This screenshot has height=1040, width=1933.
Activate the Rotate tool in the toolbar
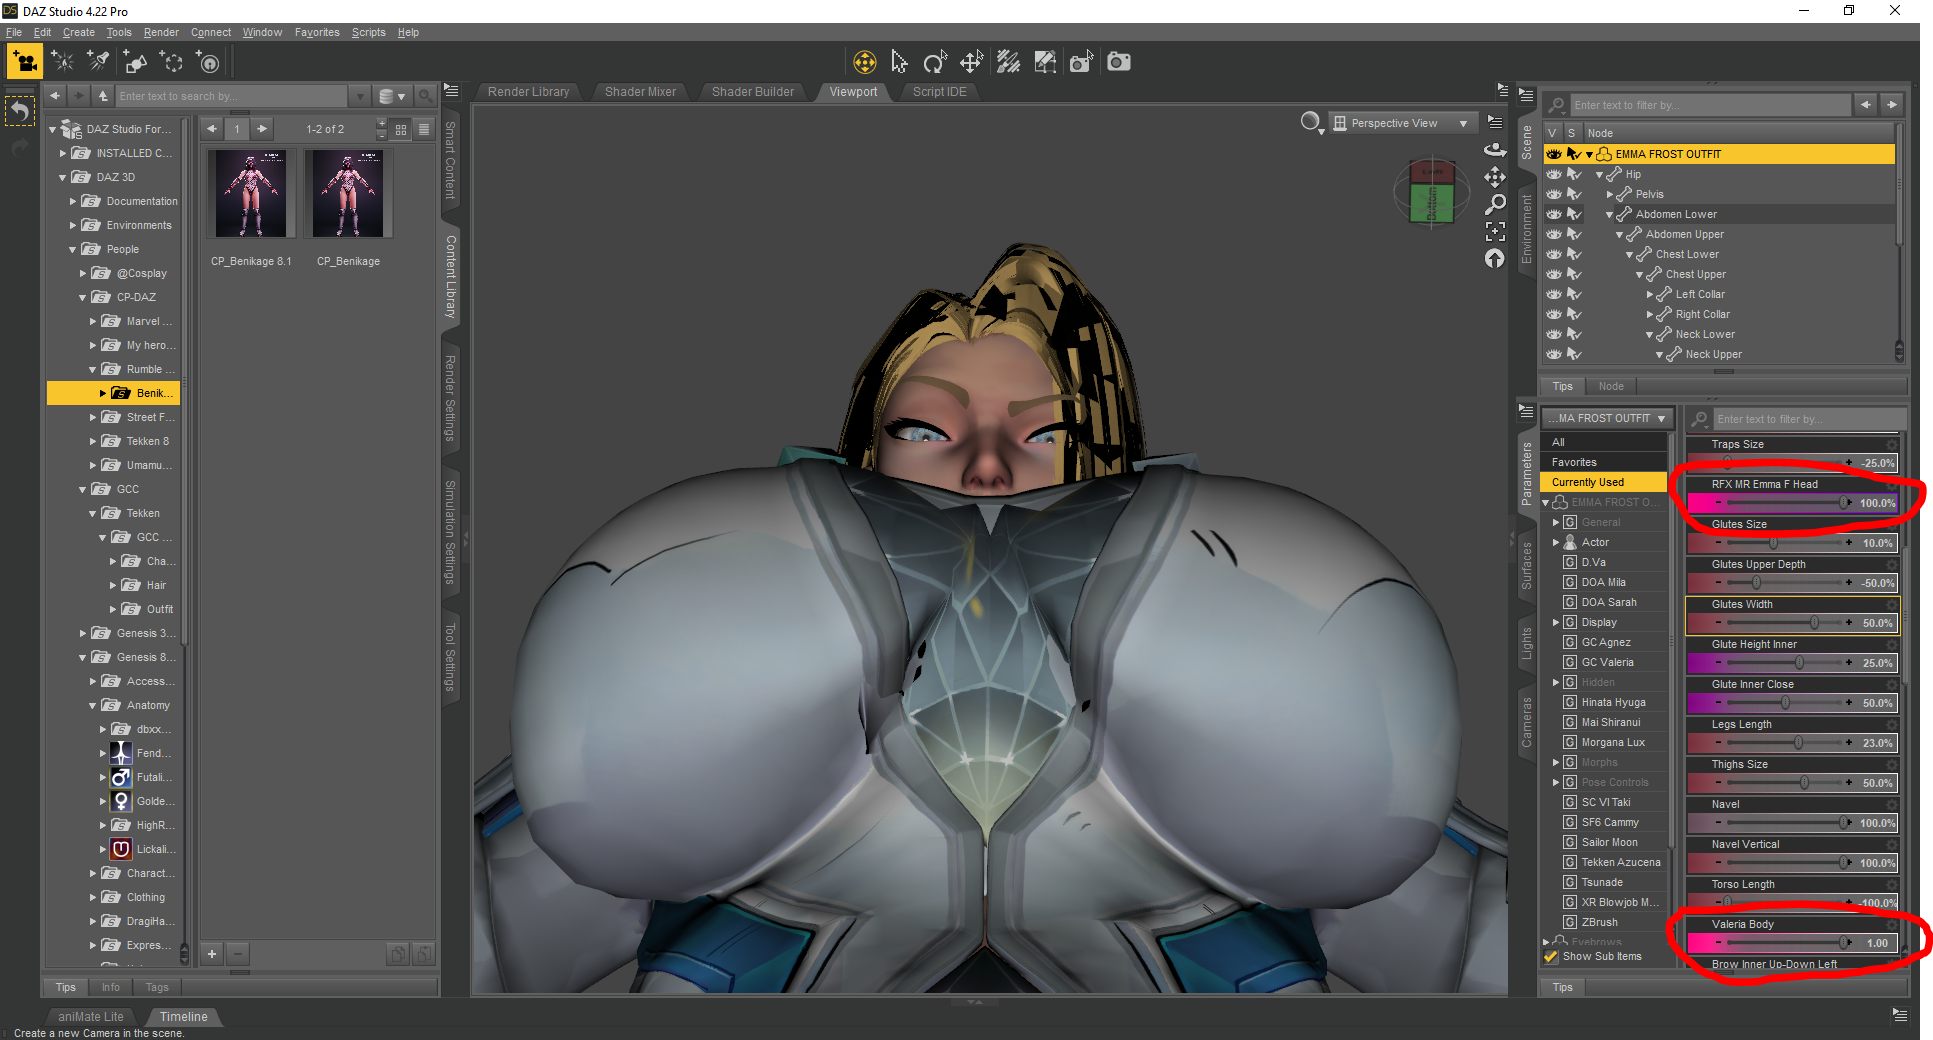click(935, 62)
